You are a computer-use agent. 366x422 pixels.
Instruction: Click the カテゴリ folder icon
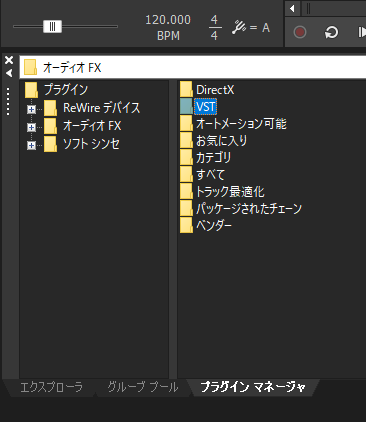[186, 157]
